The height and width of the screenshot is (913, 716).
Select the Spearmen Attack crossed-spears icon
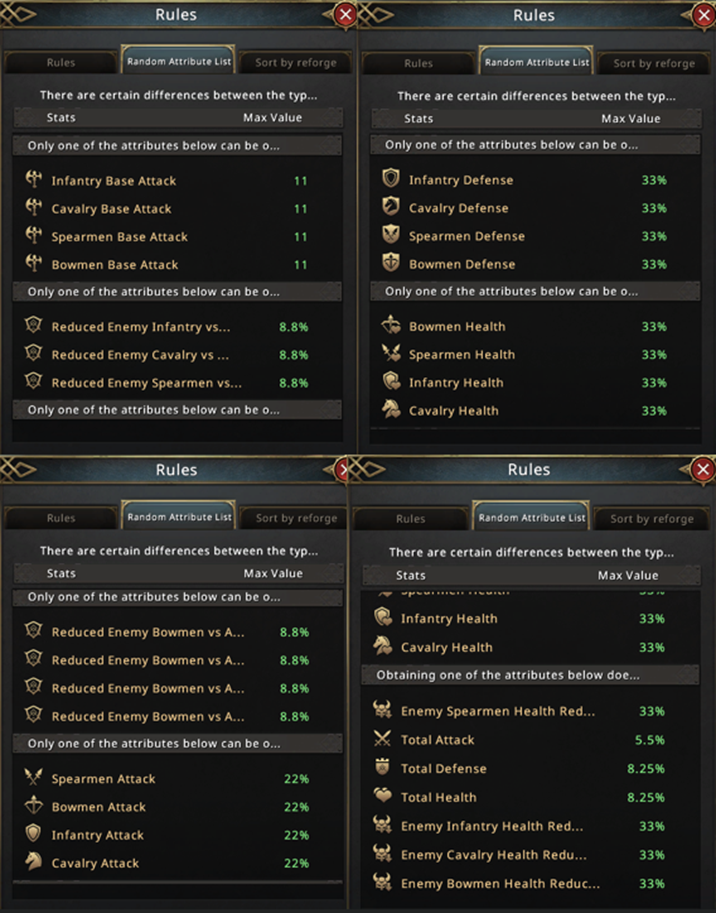click(x=35, y=778)
